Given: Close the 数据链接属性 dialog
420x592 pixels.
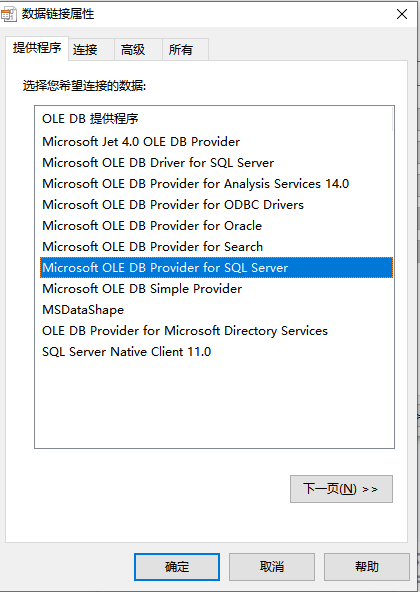Looking at the screenshot, I should tap(402, 14).
